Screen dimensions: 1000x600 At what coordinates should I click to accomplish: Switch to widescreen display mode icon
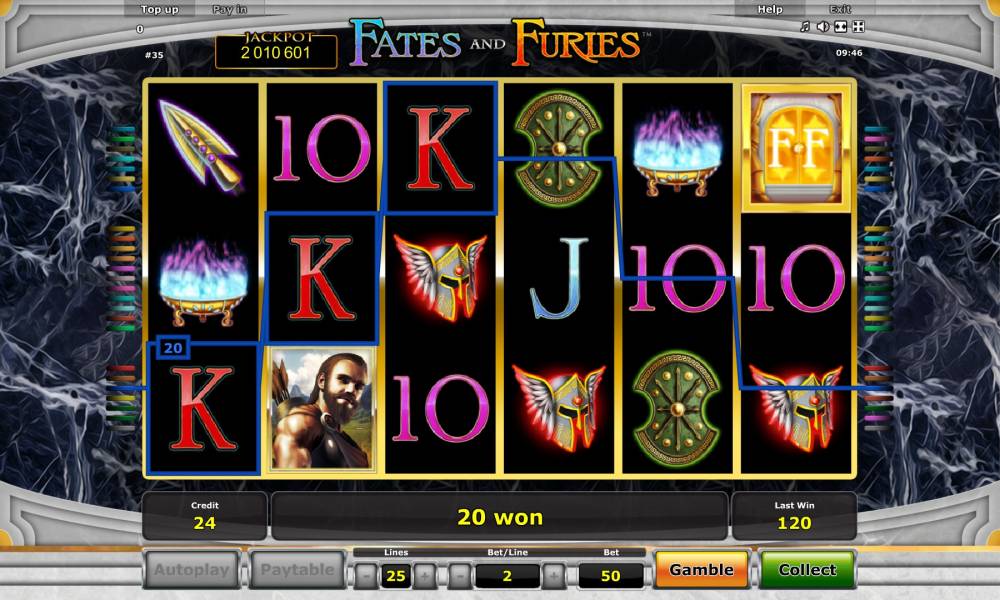click(841, 27)
